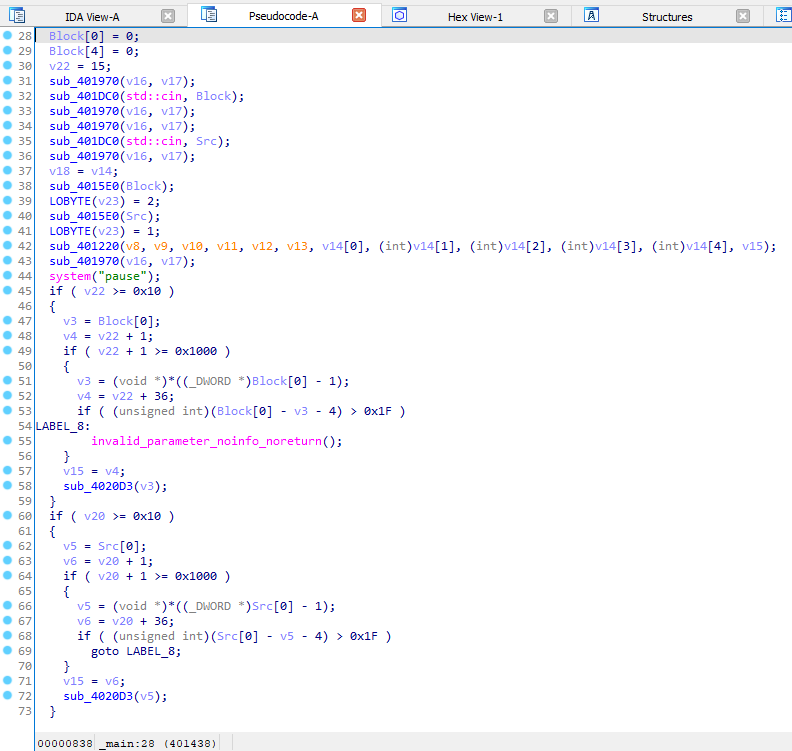Click v3 = Block[0] on line 47
The image size is (792, 751).
(112, 321)
